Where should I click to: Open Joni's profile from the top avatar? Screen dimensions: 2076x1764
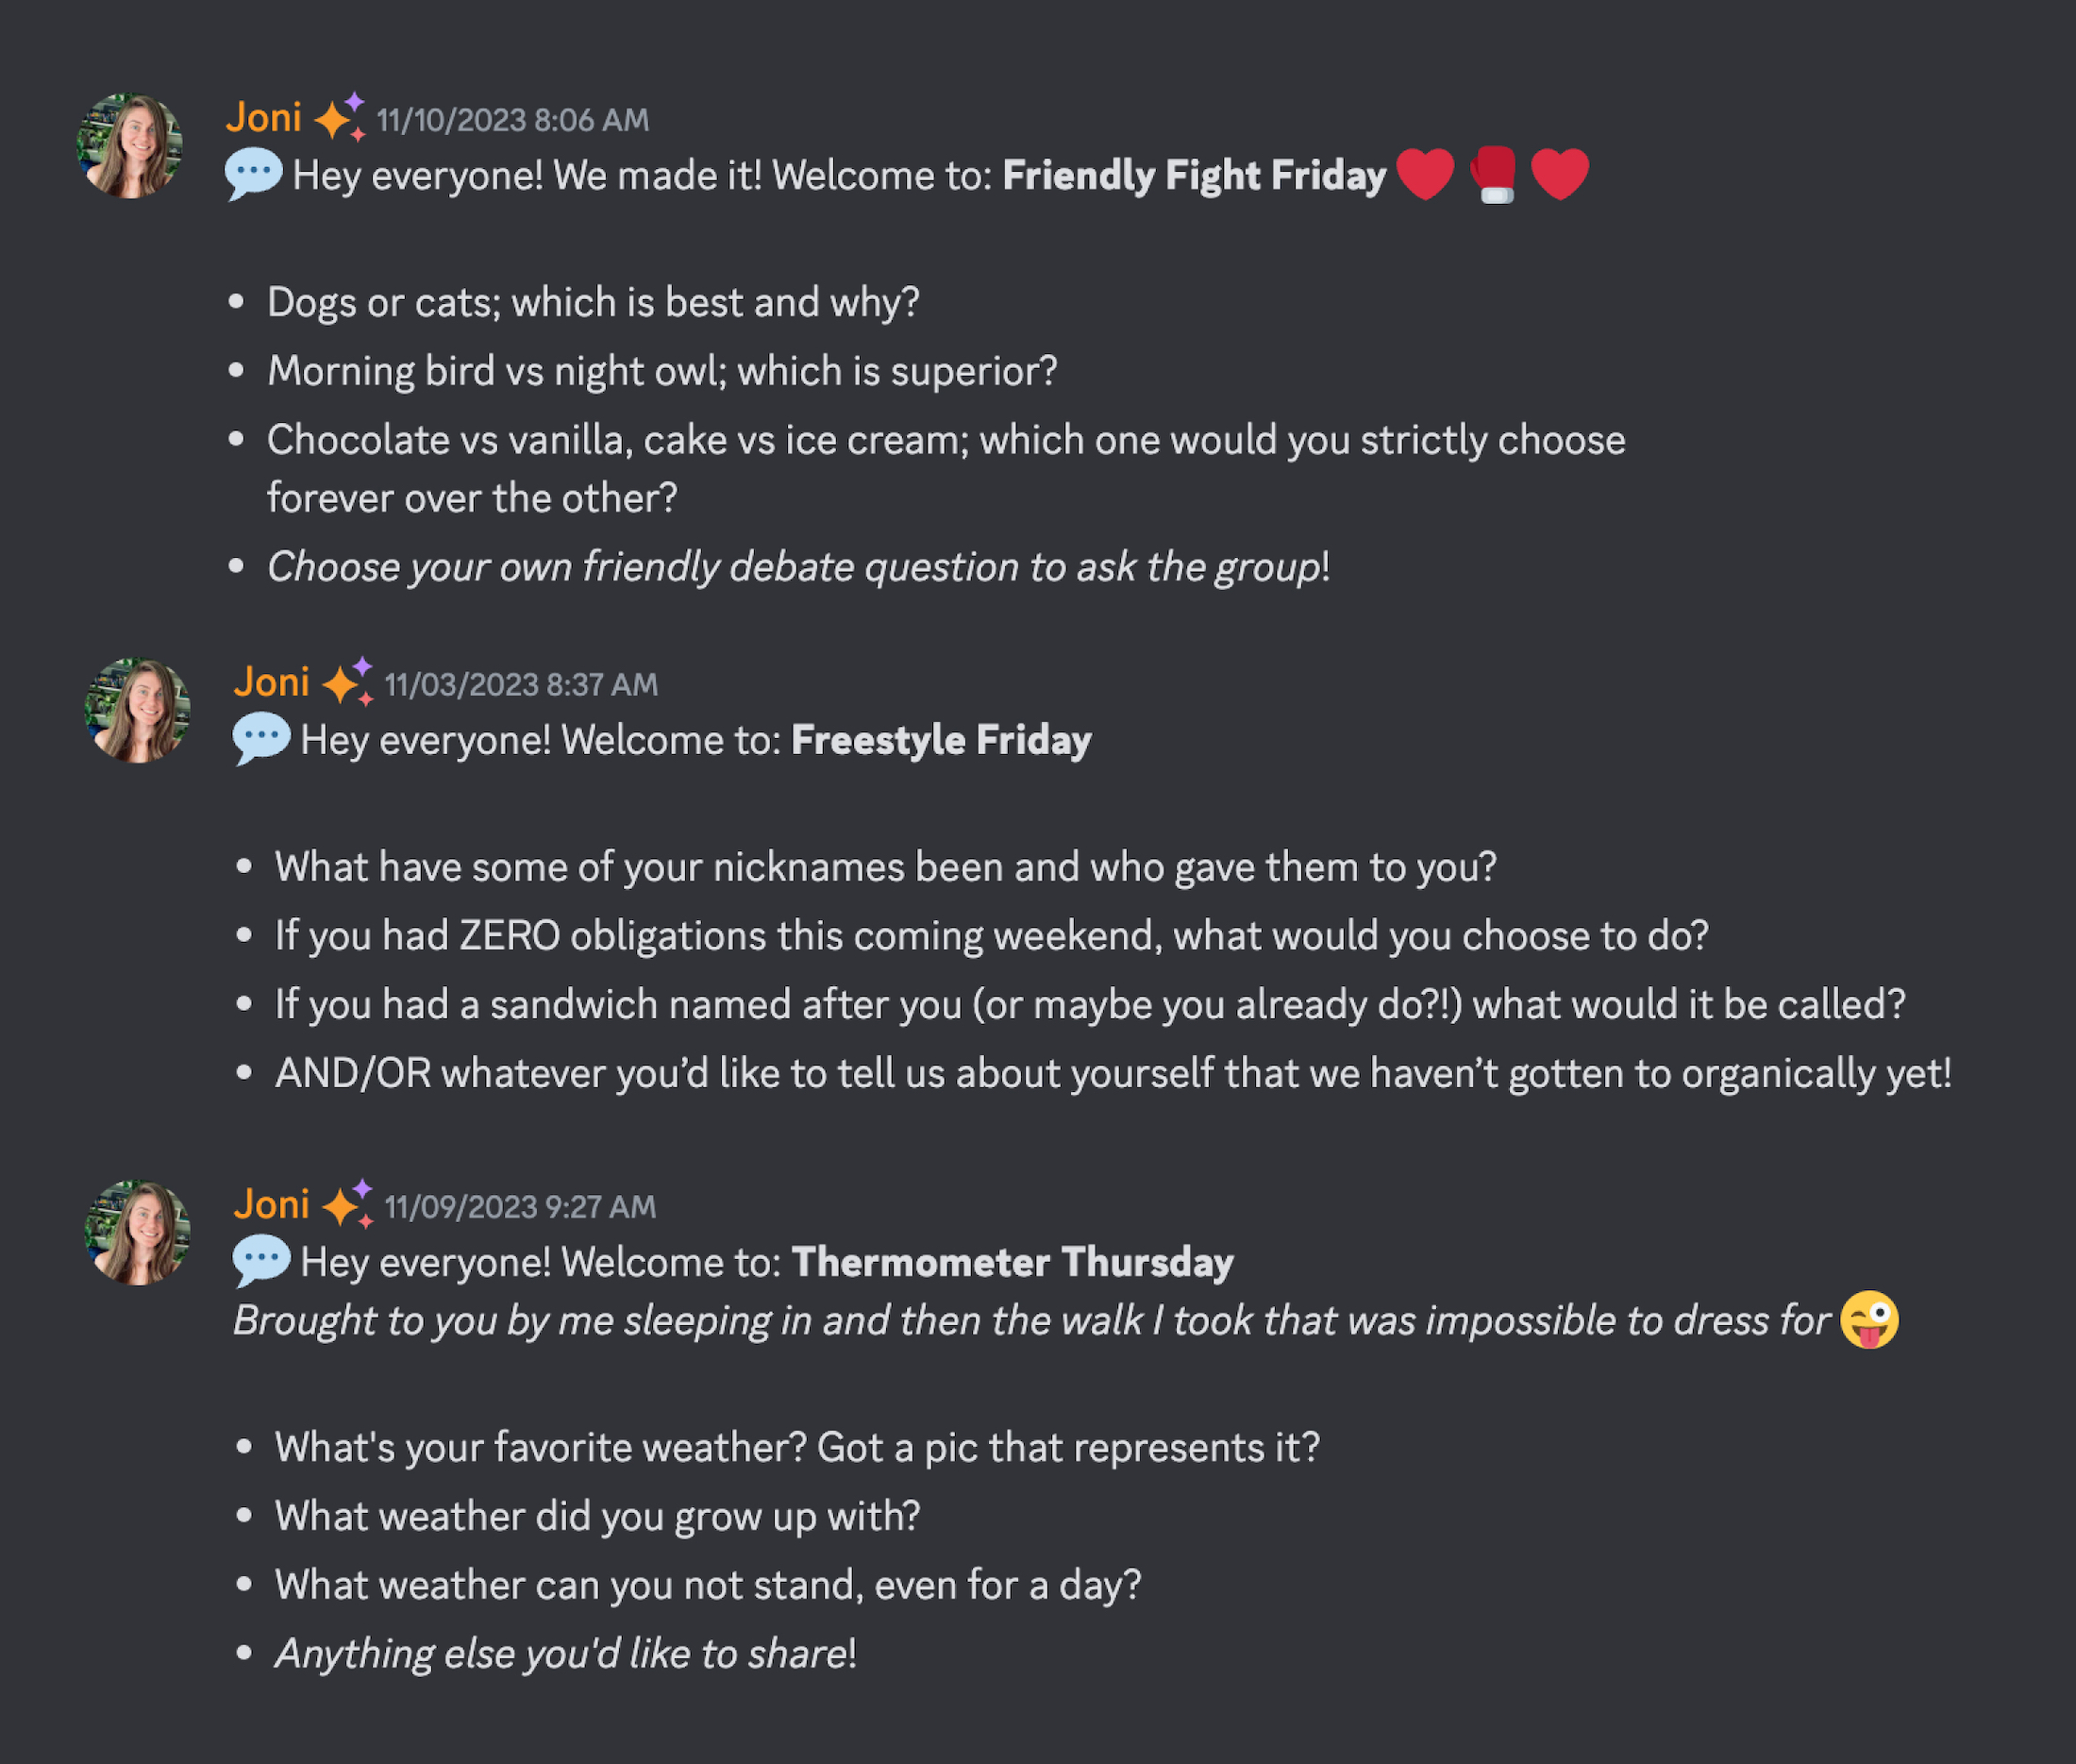133,144
